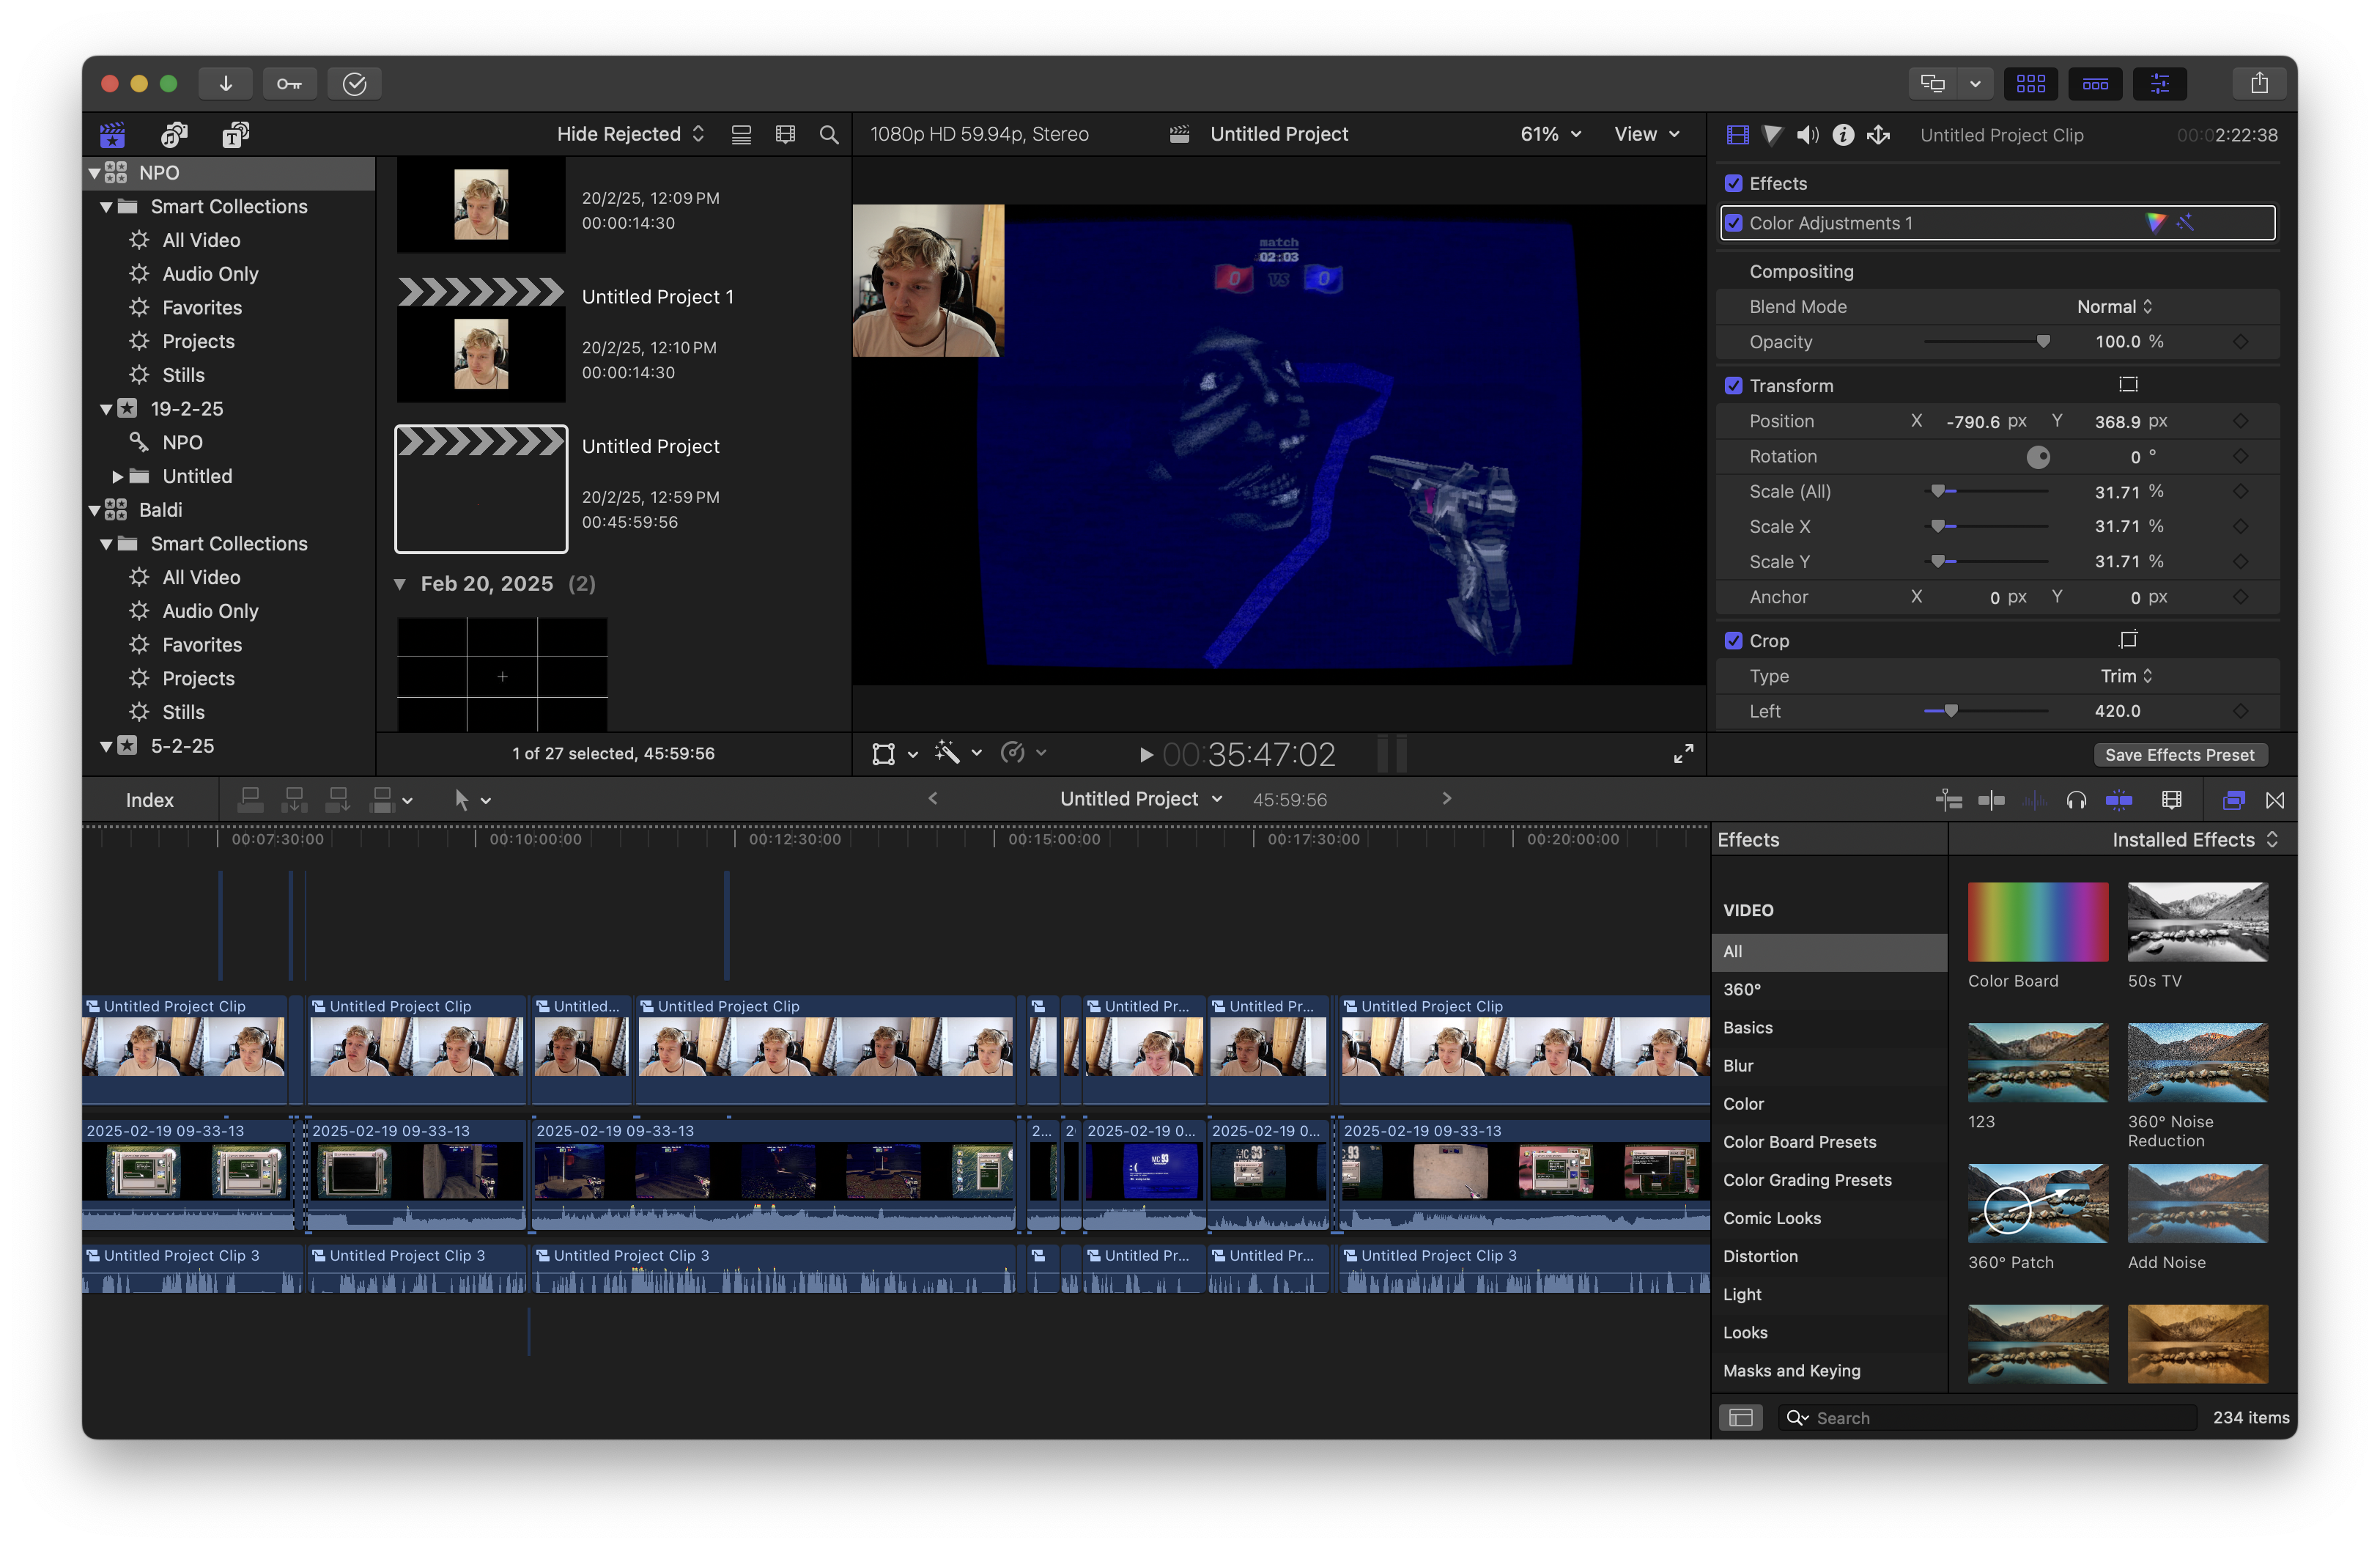The image size is (2380, 1548).
Task: Adjust the Opacity slider
Action: pyautogui.click(x=1987, y=342)
